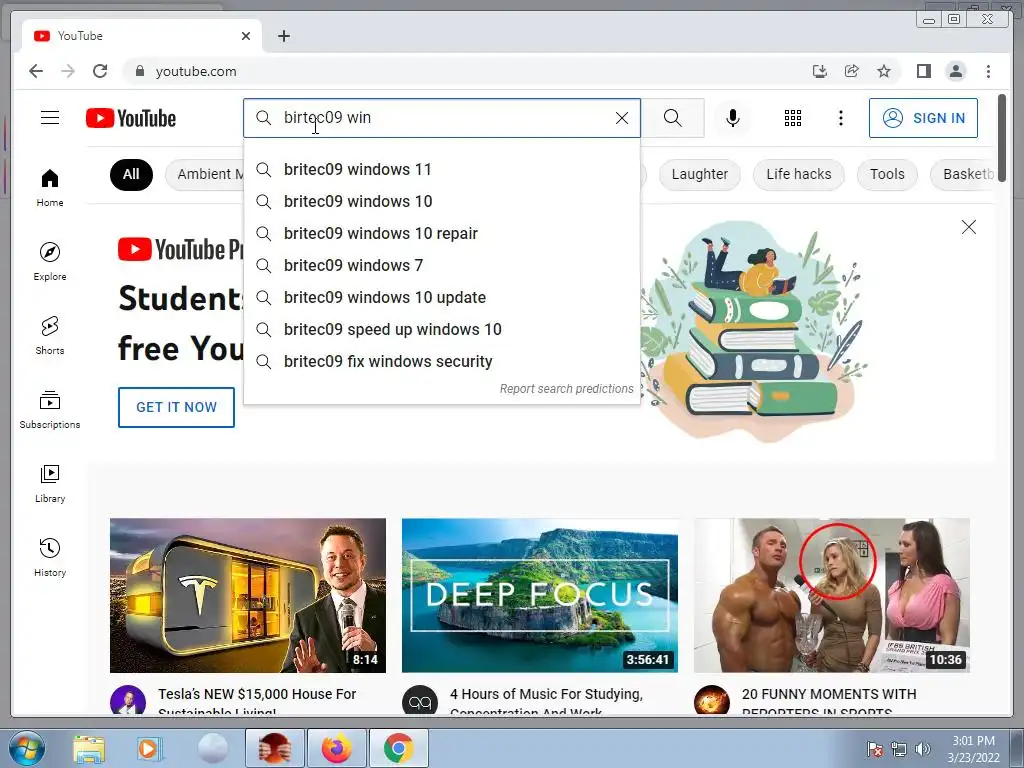
Task: Click the YouTube logo
Action: [131, 118]
